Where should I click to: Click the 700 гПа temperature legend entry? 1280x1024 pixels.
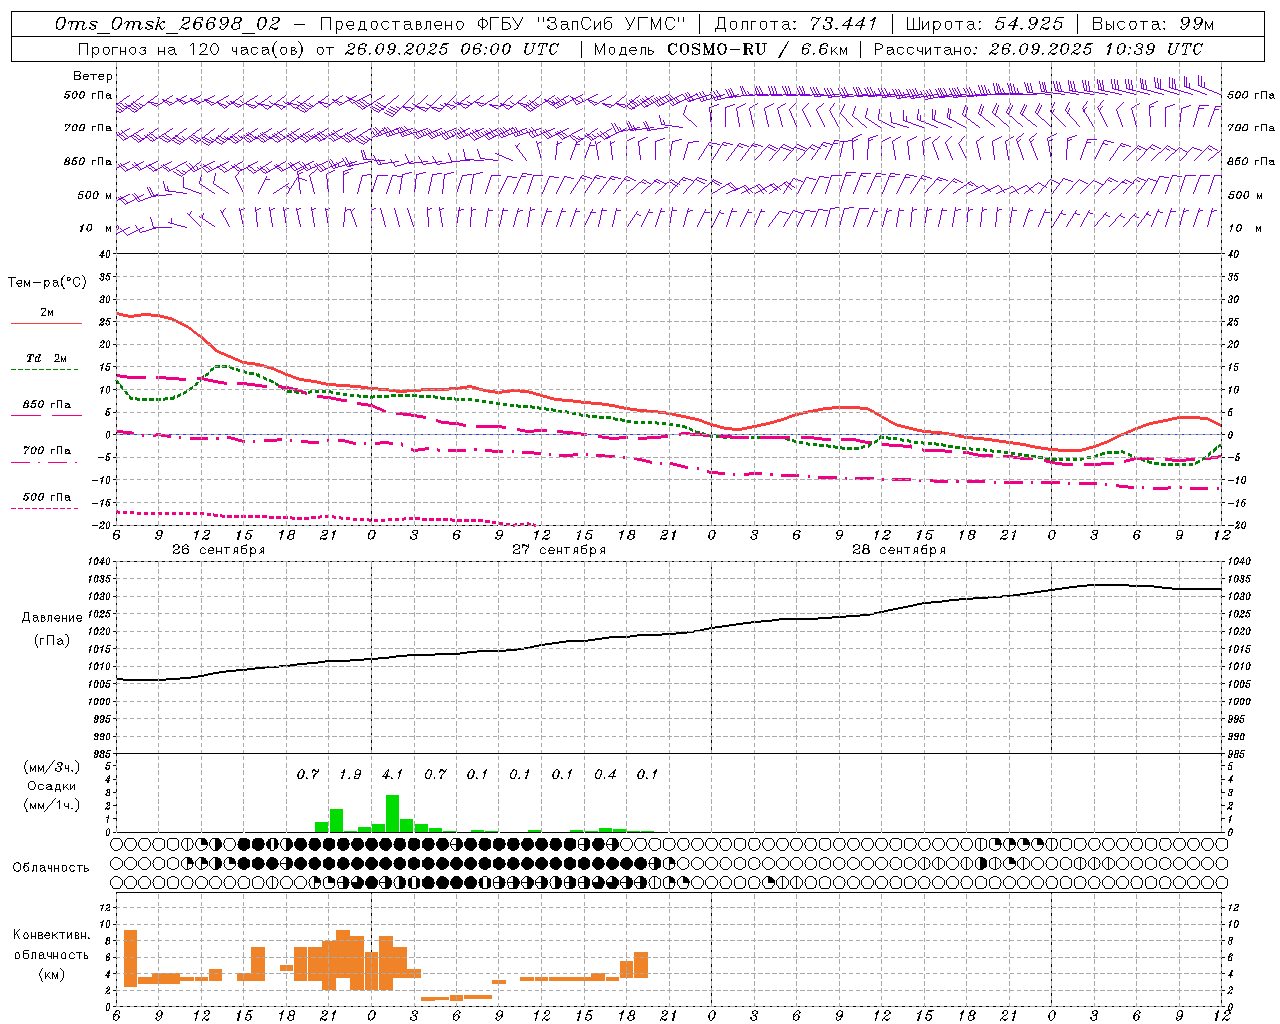pyautogui.click(x=46, y=451)
